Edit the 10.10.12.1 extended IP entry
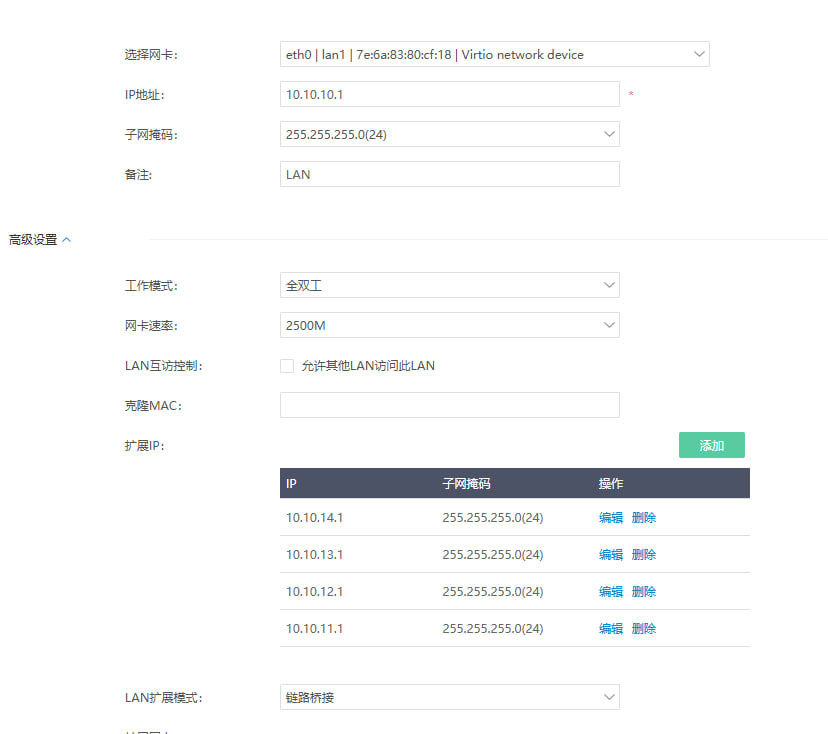The image size is (828, 734). tap(610, 592)
